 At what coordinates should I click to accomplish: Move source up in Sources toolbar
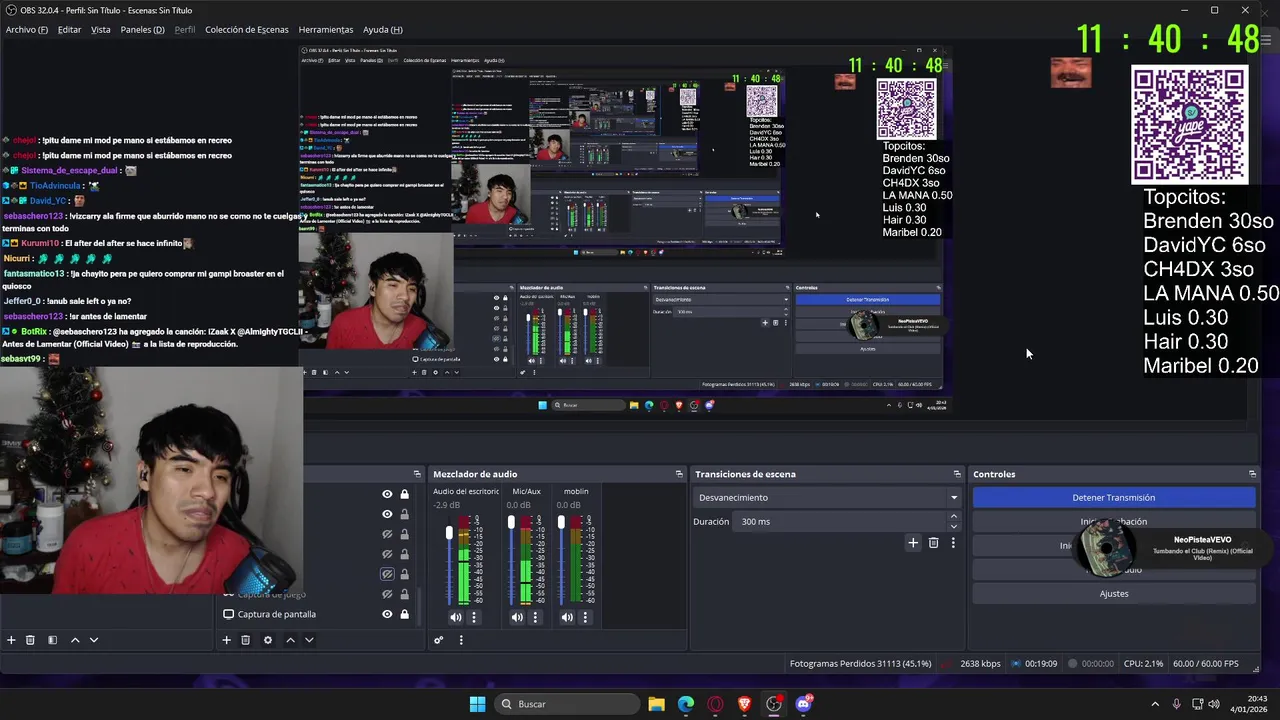click(290, 640)
